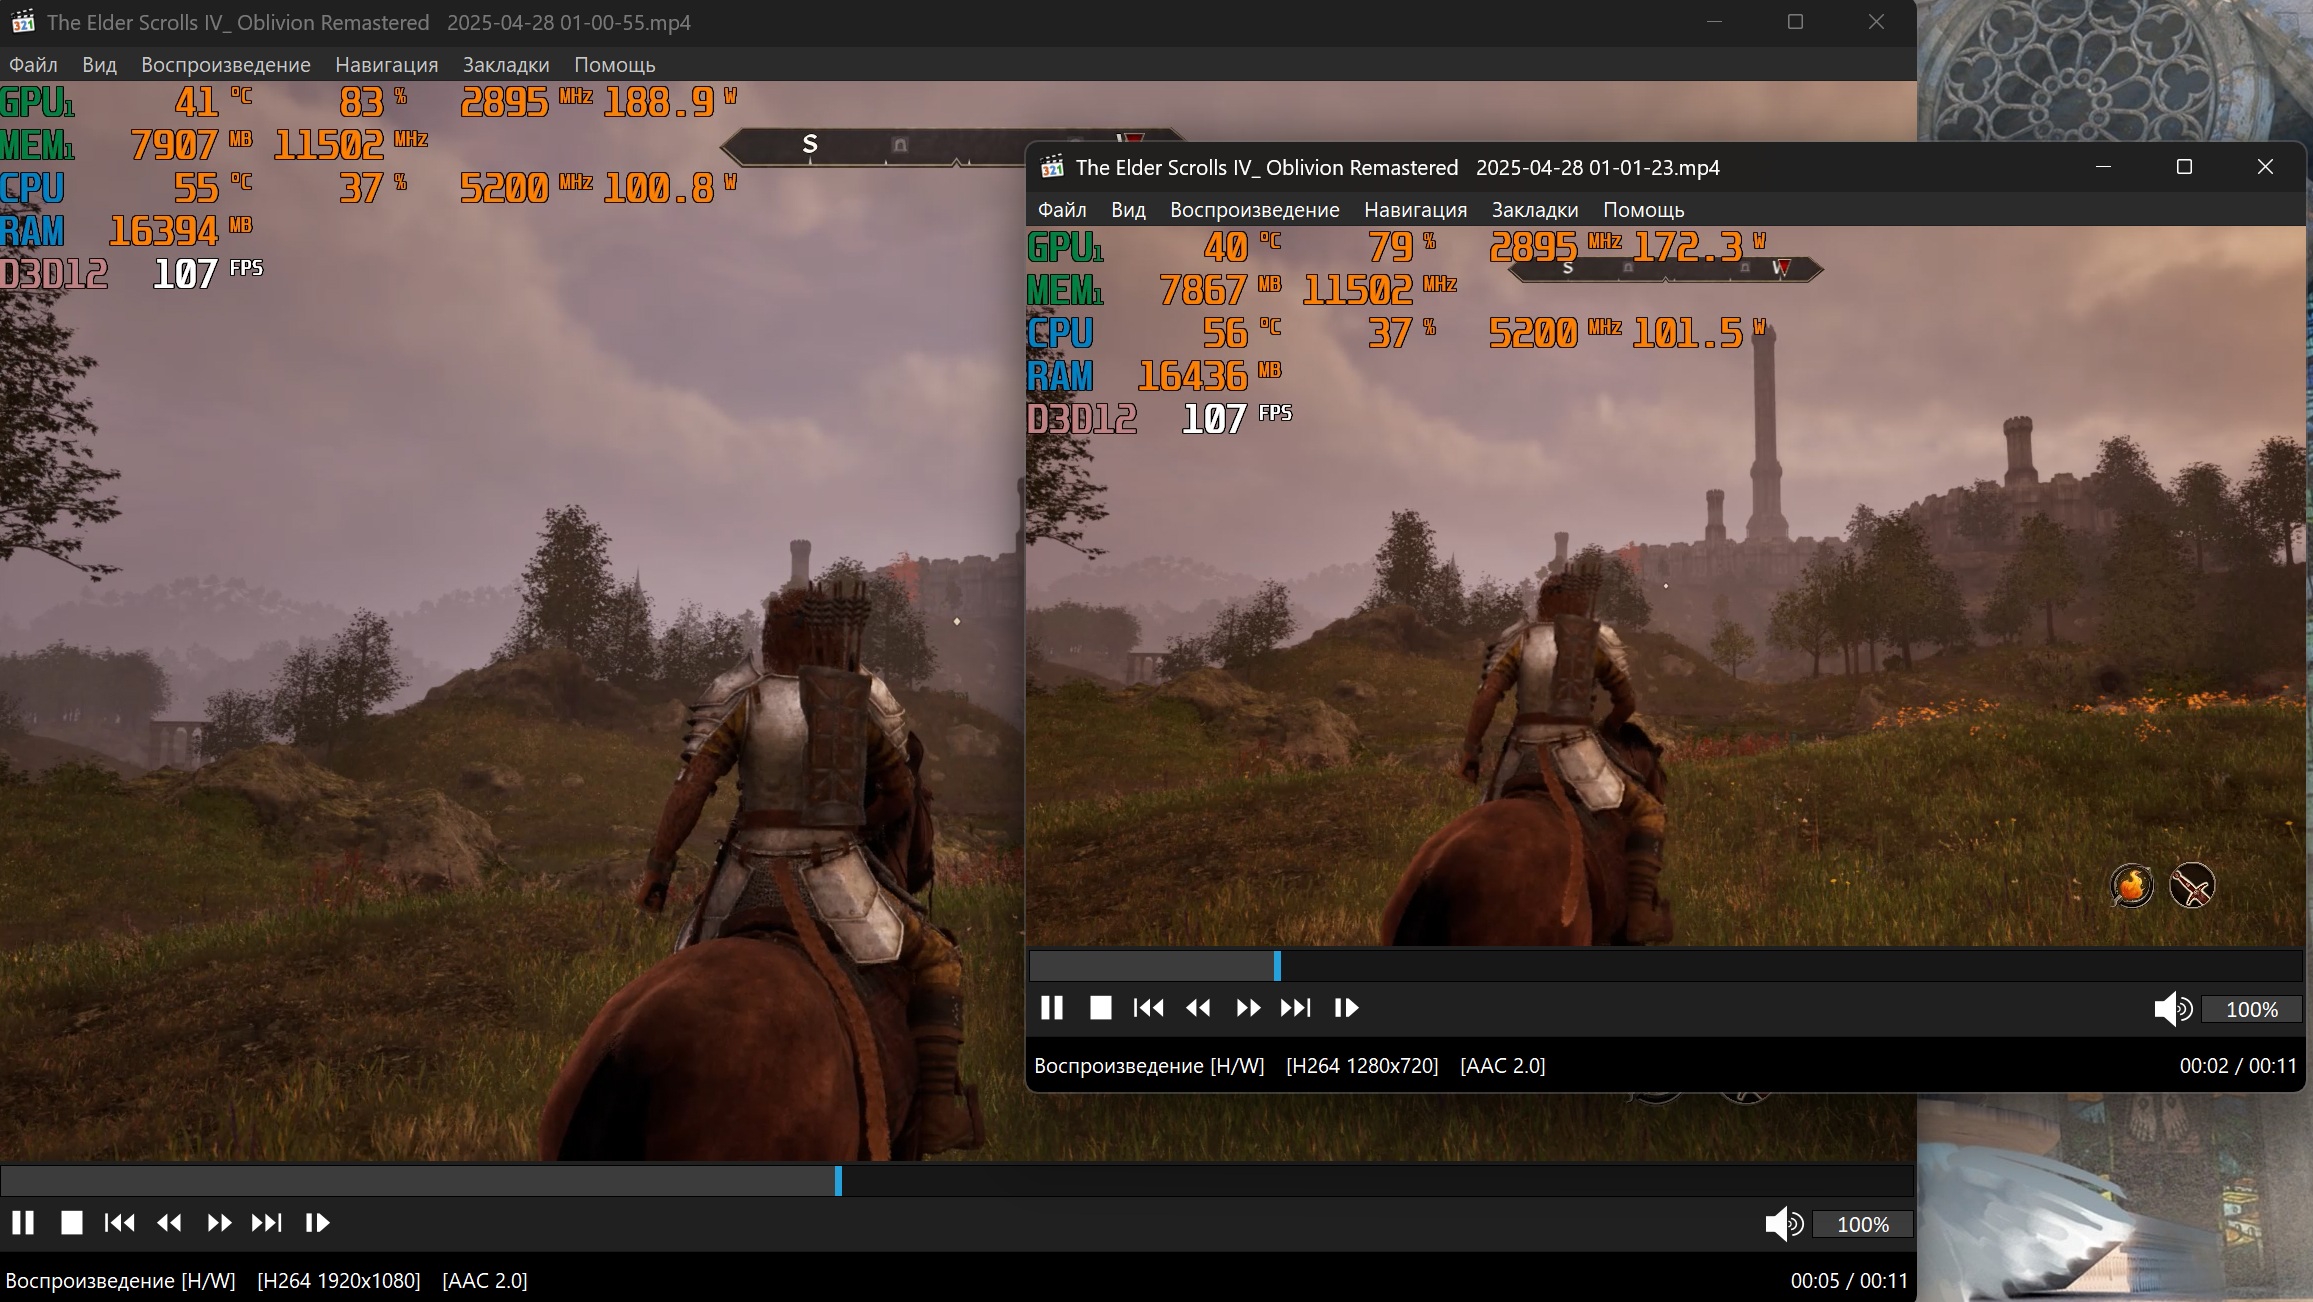
Task: Click [H264 1280x720] status text in front window
Action: [1362, 1066]
